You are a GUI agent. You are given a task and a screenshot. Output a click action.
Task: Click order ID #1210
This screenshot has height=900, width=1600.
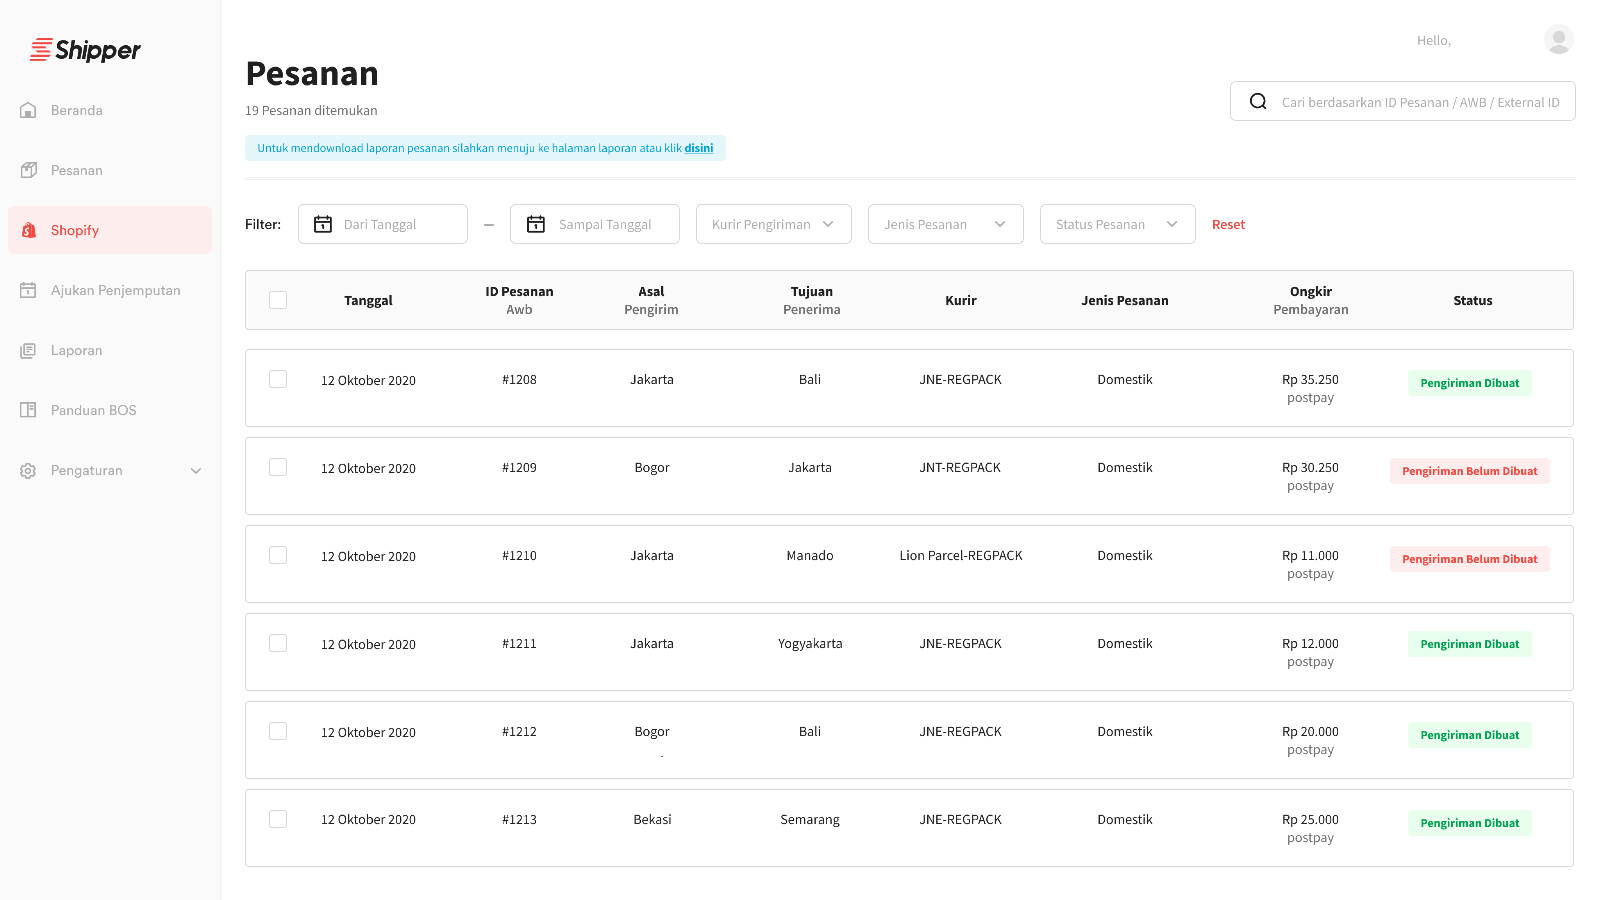pos(519,556)
